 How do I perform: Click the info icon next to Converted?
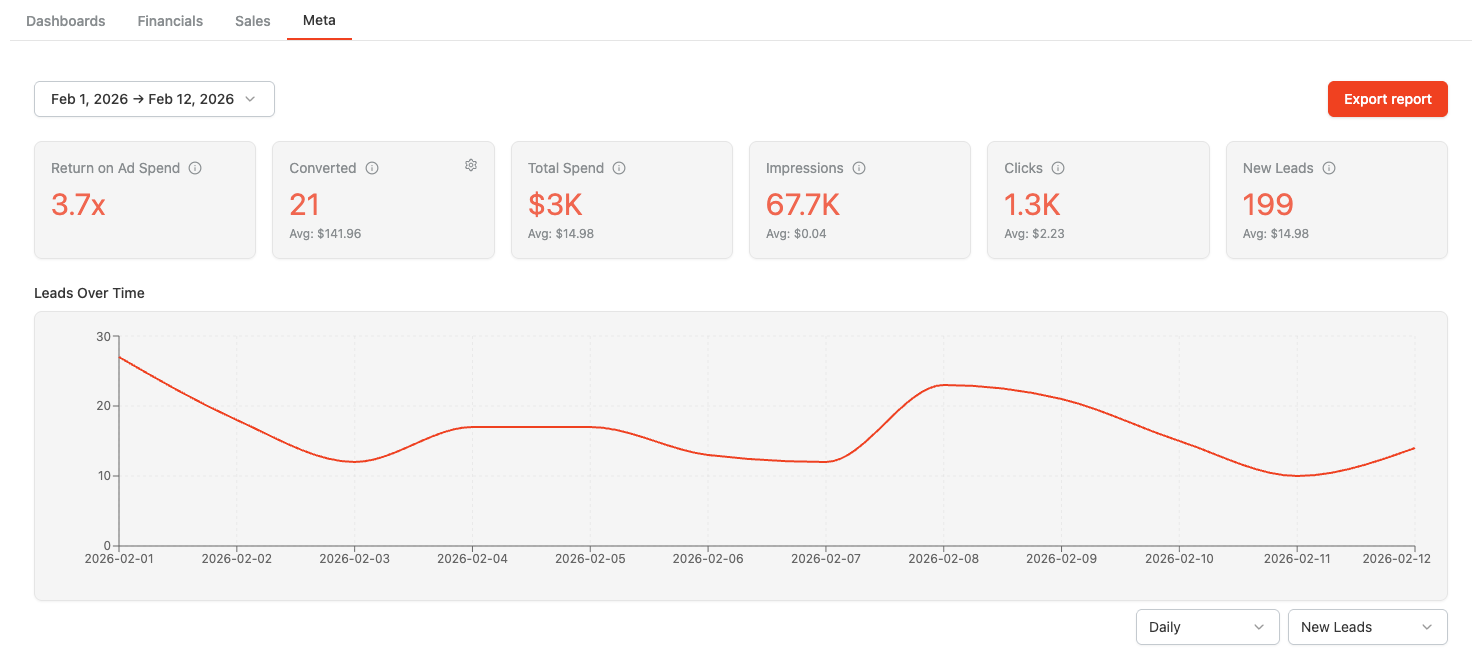(x=372, y=168)
